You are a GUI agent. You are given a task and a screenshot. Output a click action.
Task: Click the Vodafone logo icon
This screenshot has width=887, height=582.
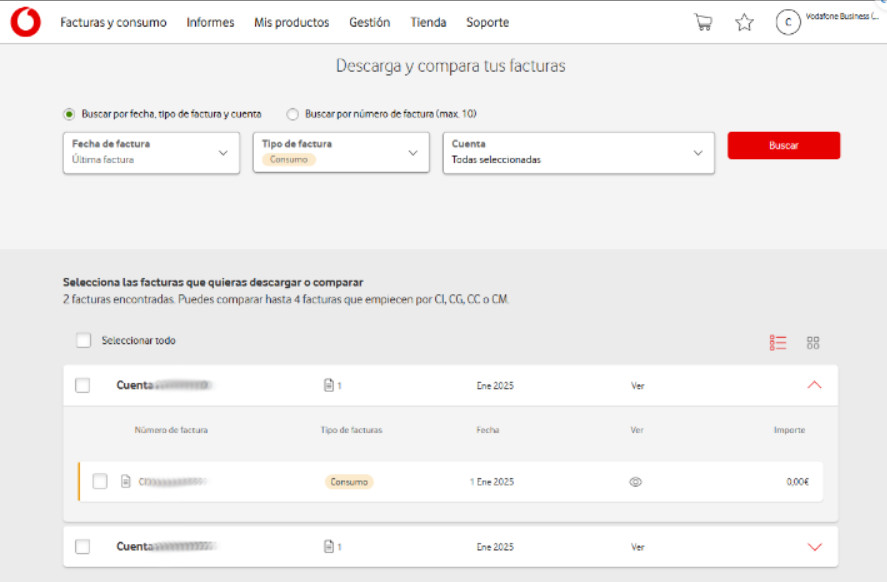26,22
